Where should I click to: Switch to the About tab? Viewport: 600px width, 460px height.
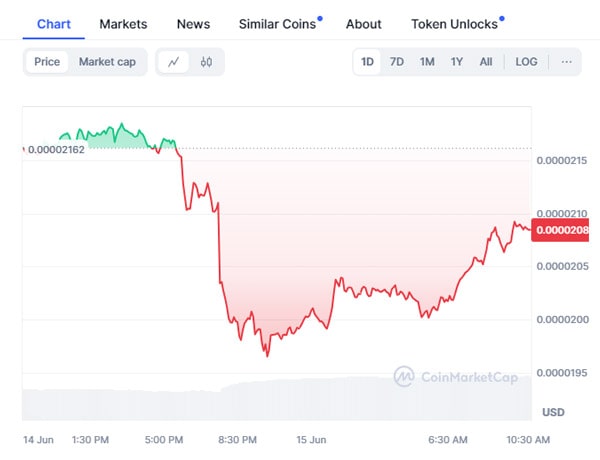[x=363, y=24]
